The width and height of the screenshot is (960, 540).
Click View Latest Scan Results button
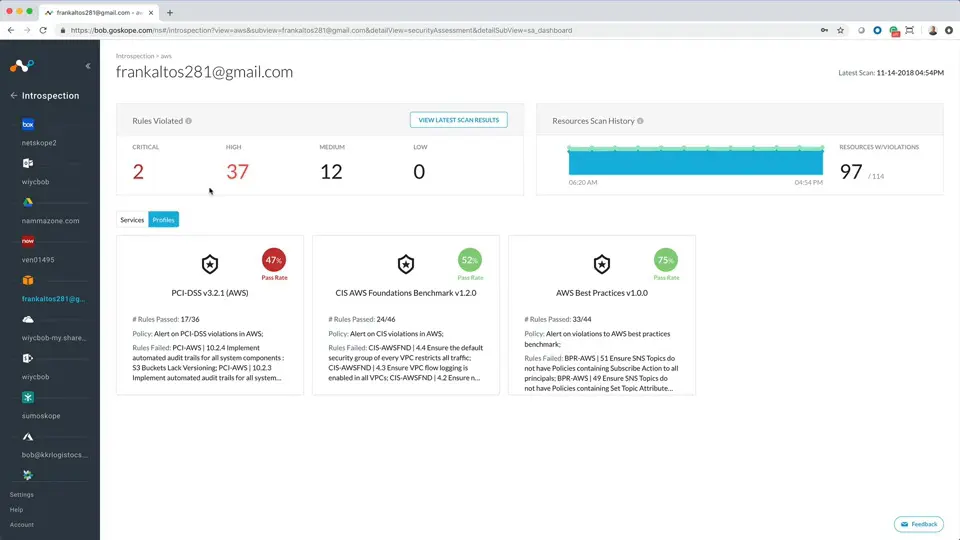coord(459,120)
